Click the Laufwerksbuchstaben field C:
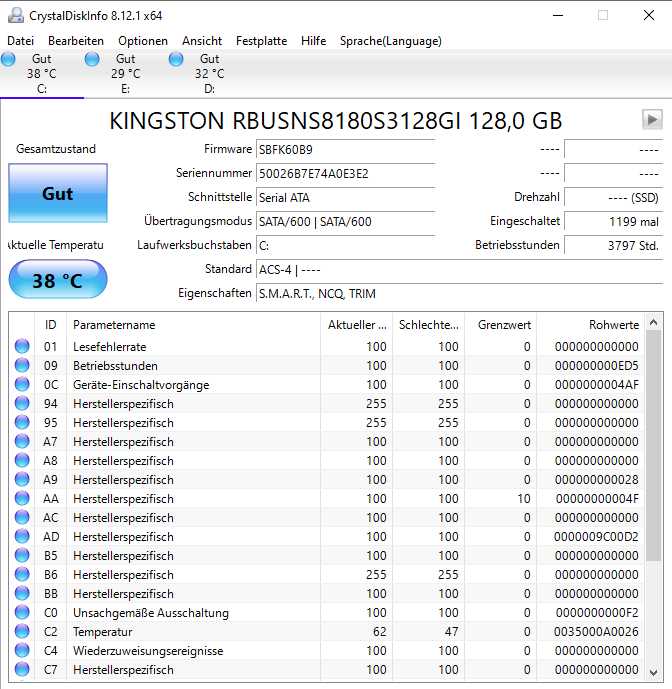The height and width of the screenshot is (689, 672). [x=345, y=246]
